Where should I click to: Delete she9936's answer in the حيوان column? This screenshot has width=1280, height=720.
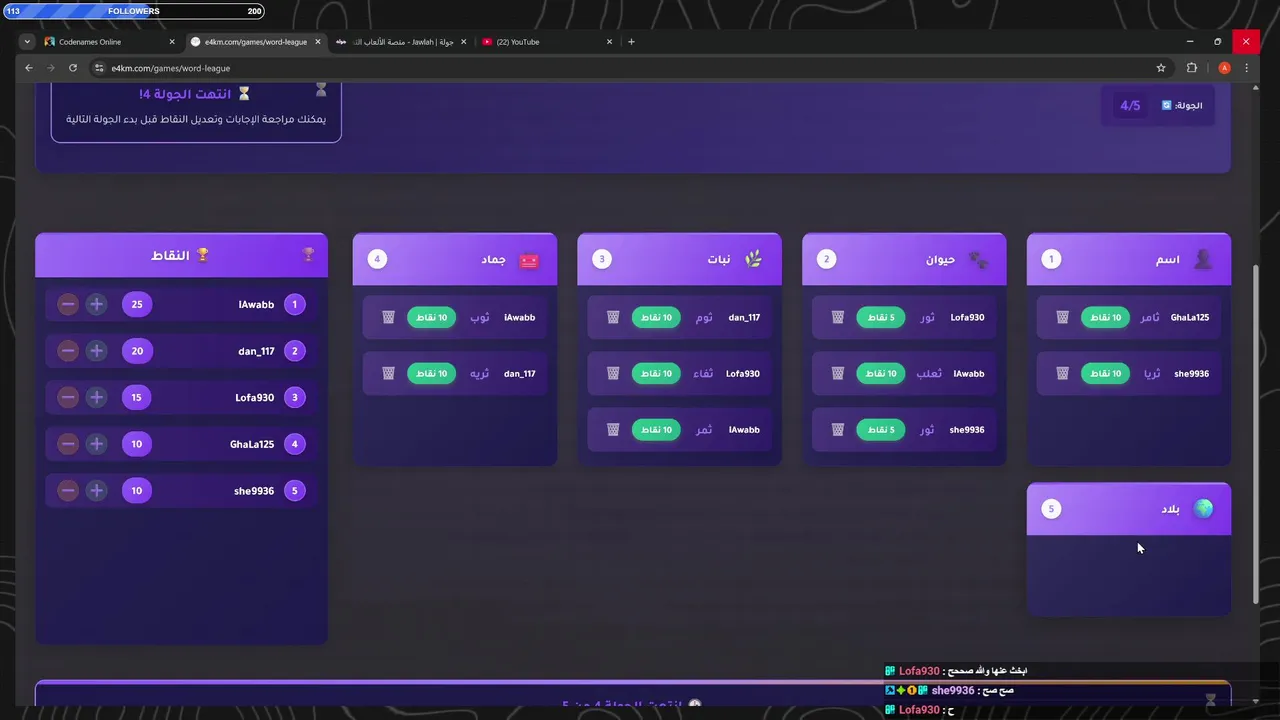[x=837, y=429]
